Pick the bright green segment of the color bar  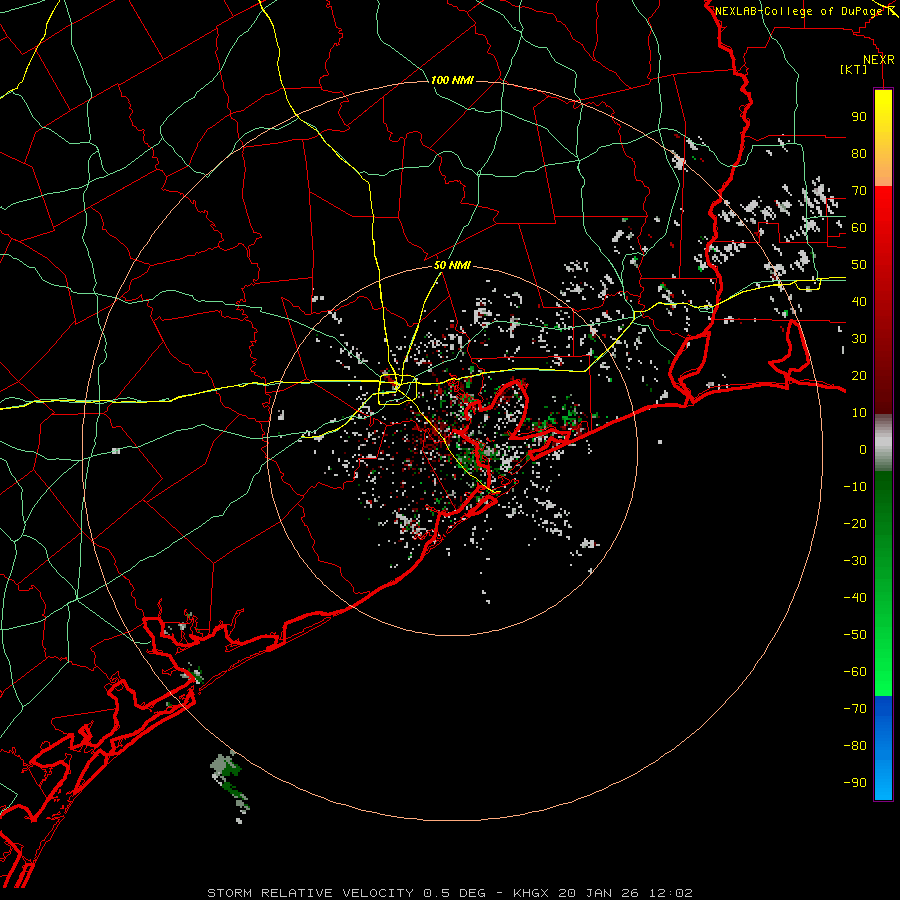(x=883, y=643)
